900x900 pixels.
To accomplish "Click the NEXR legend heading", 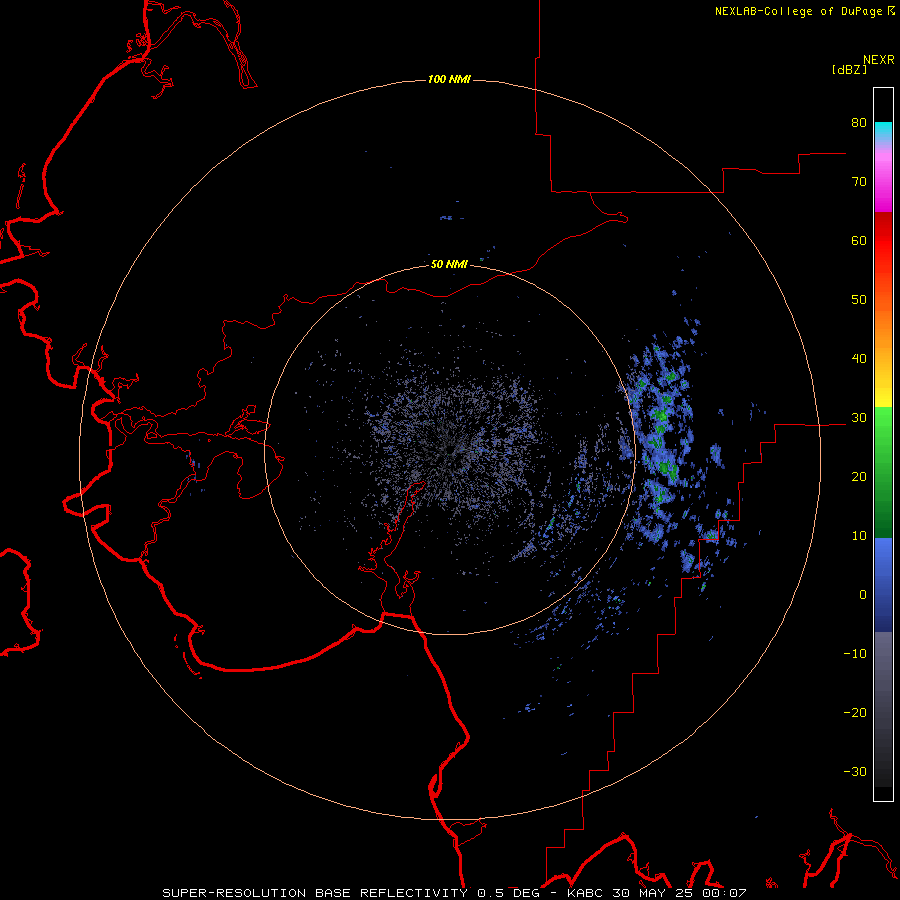I will tap(879, 60).
